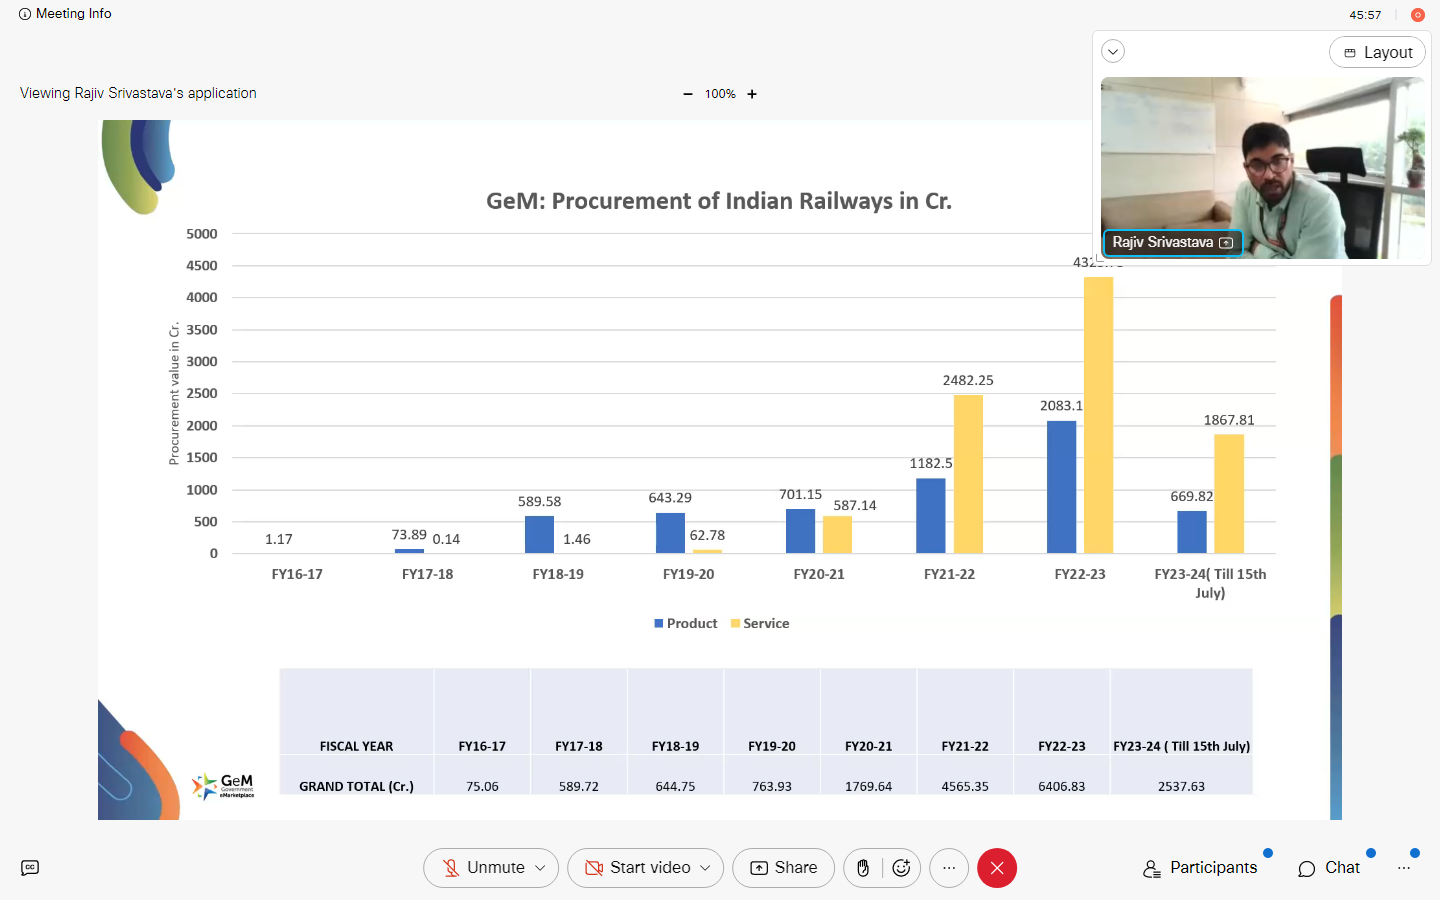
Task: Open video options dropdown arrow
Action: [705, 868]
